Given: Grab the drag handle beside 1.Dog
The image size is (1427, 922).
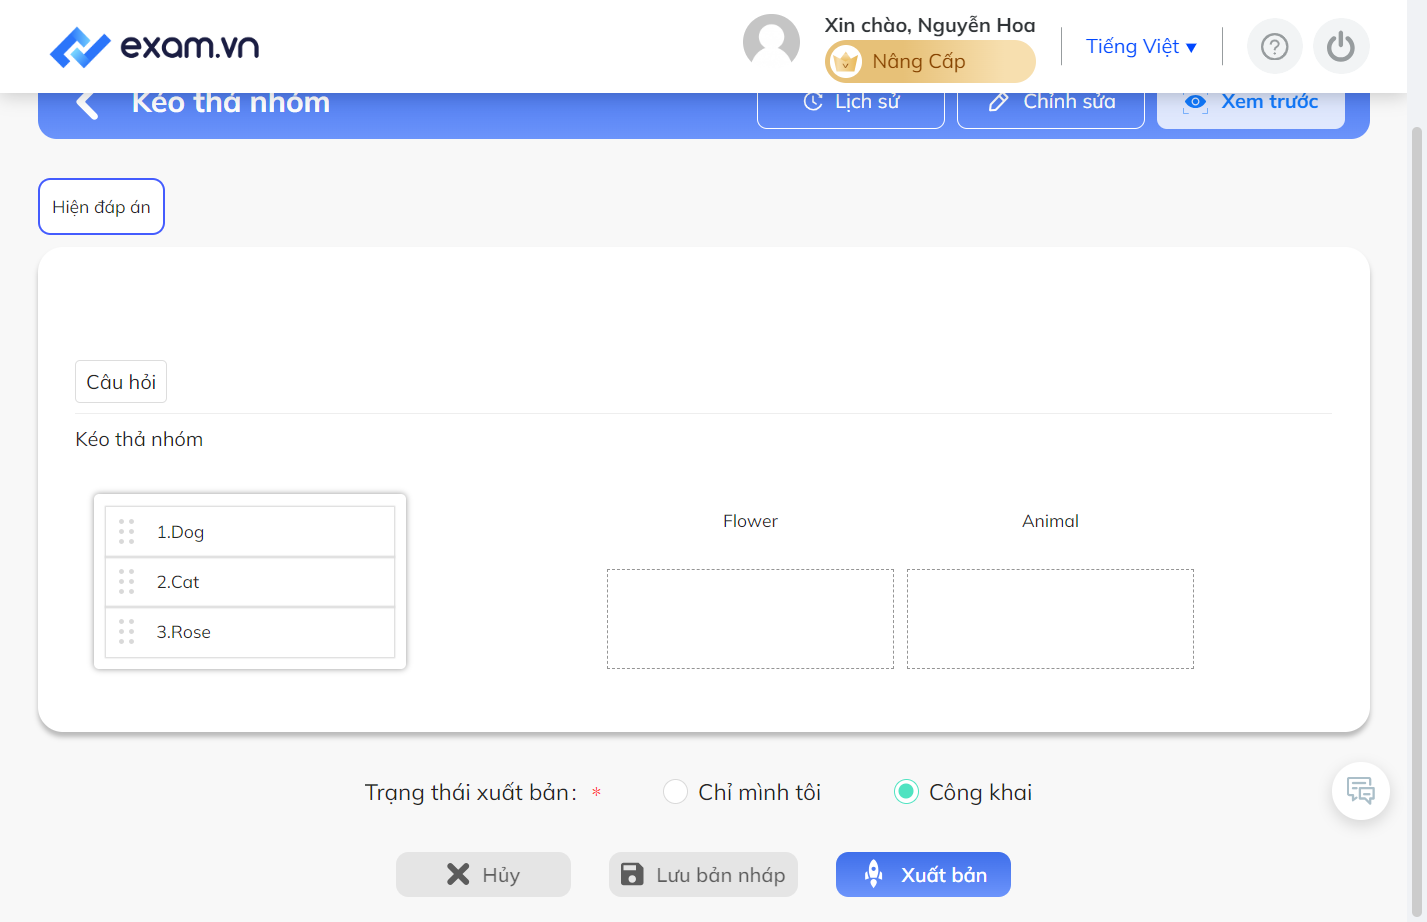Looking at the screenshot, I should [x=126, y=531].
